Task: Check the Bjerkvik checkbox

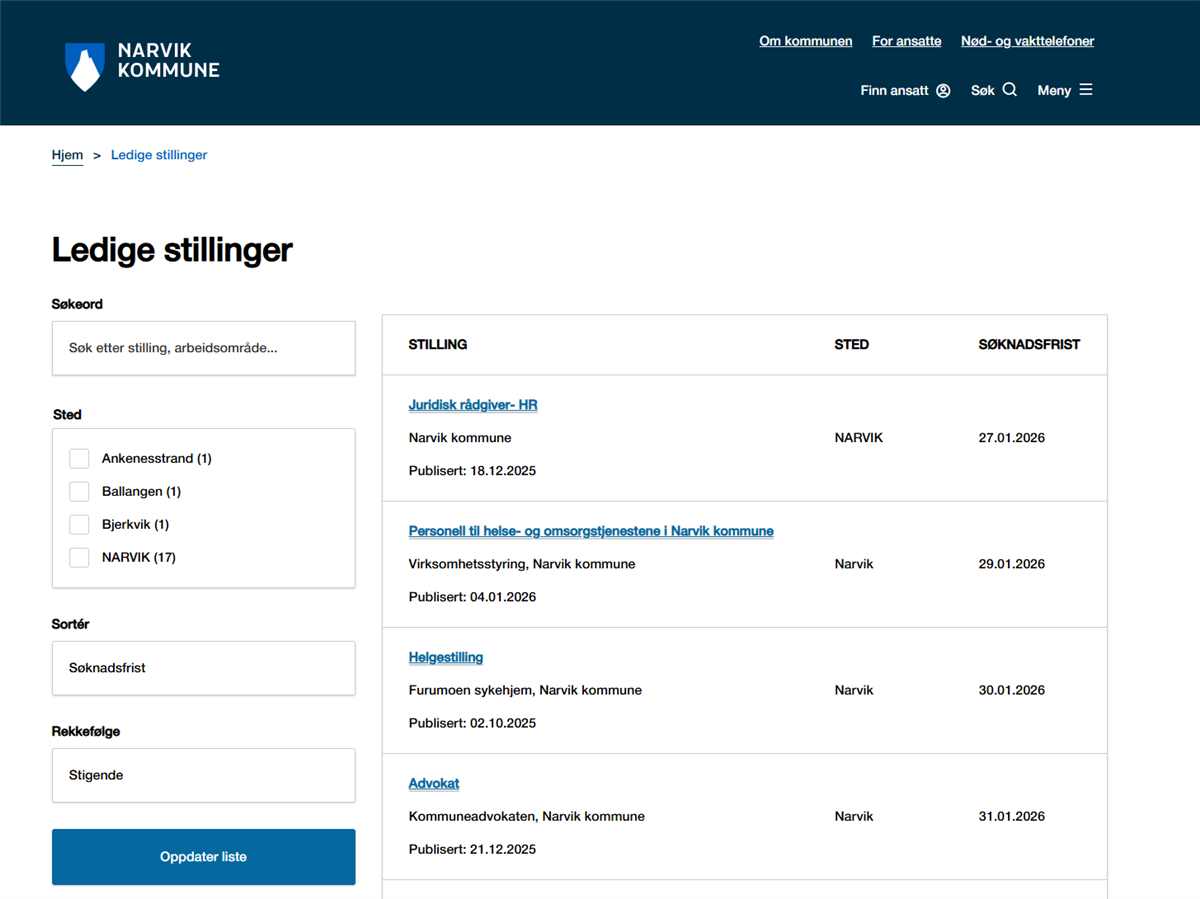Action: pyautogui.click(x=79, y=525)
